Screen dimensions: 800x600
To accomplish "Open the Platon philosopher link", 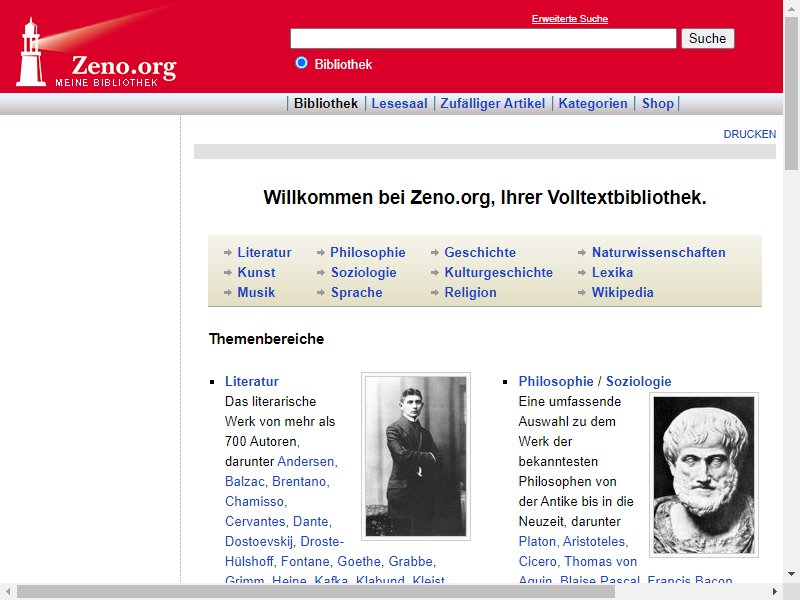I will (537, 541).
